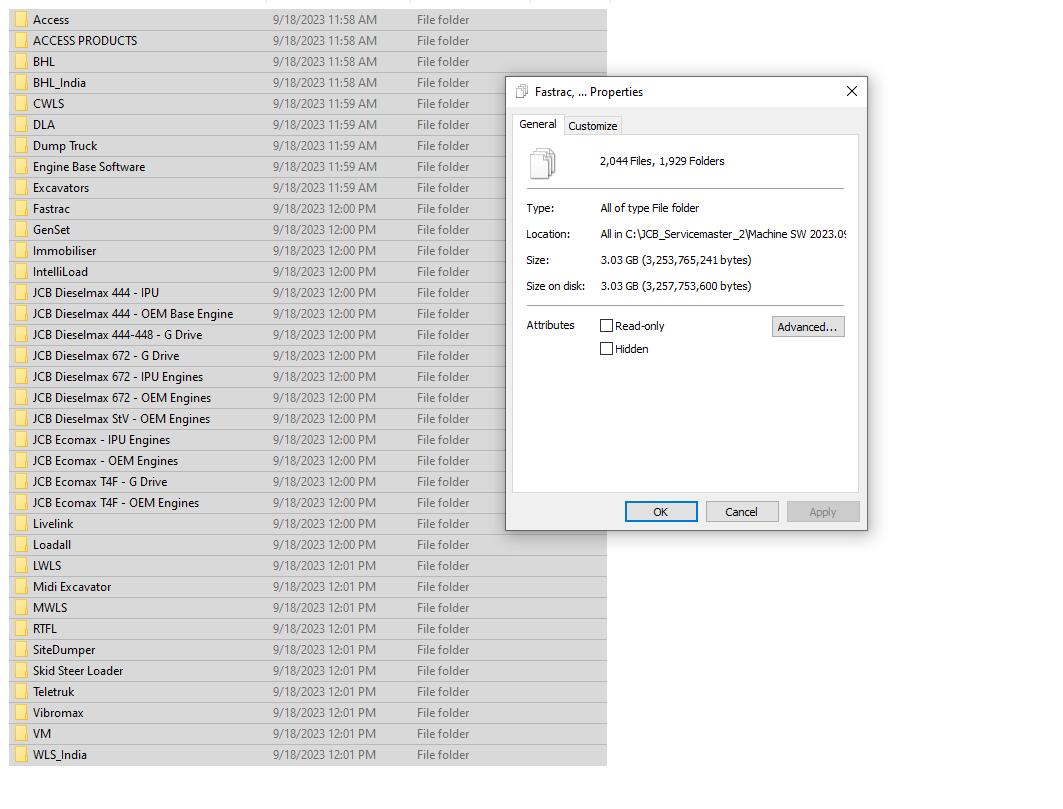Screen dimensions: 1063x809
Task: Click the Engine Base Software folder icon
Action: 22,167
